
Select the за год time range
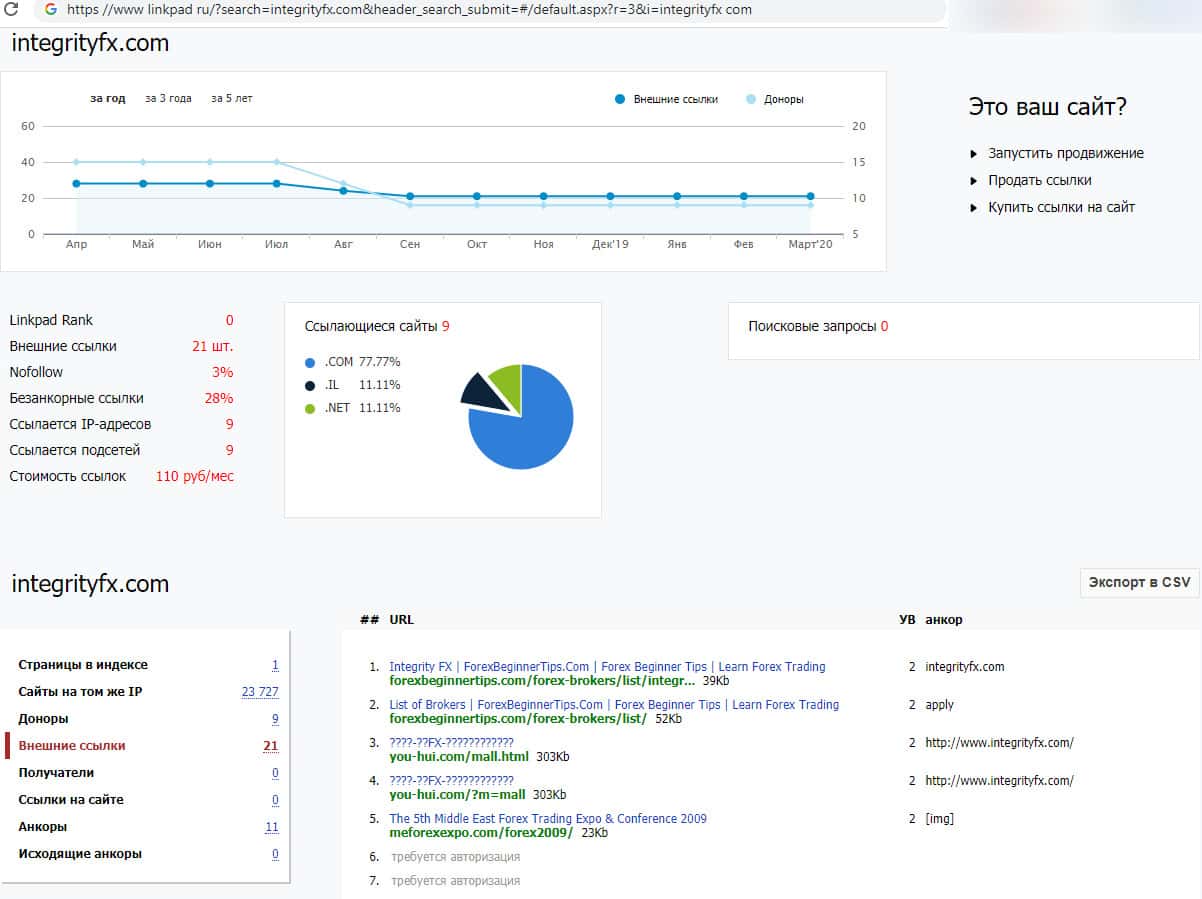108,98
